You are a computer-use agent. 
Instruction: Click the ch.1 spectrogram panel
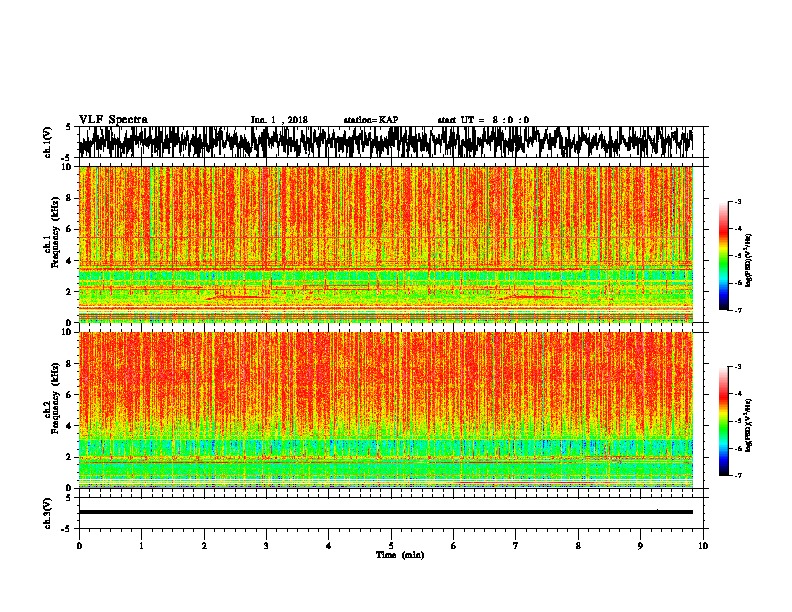[385, 244]
